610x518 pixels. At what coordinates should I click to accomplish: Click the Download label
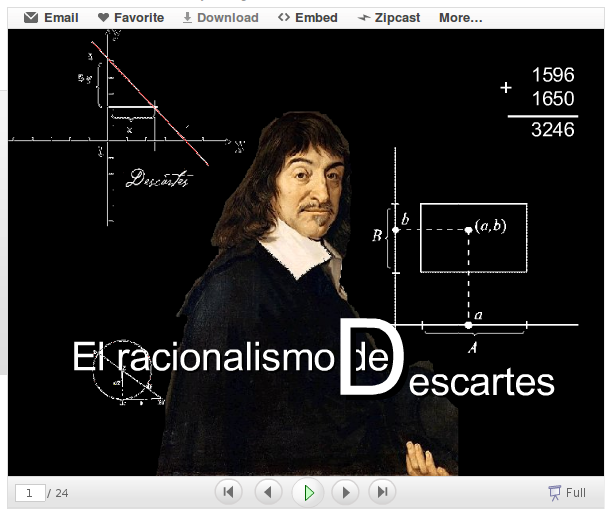coord(228,18)
